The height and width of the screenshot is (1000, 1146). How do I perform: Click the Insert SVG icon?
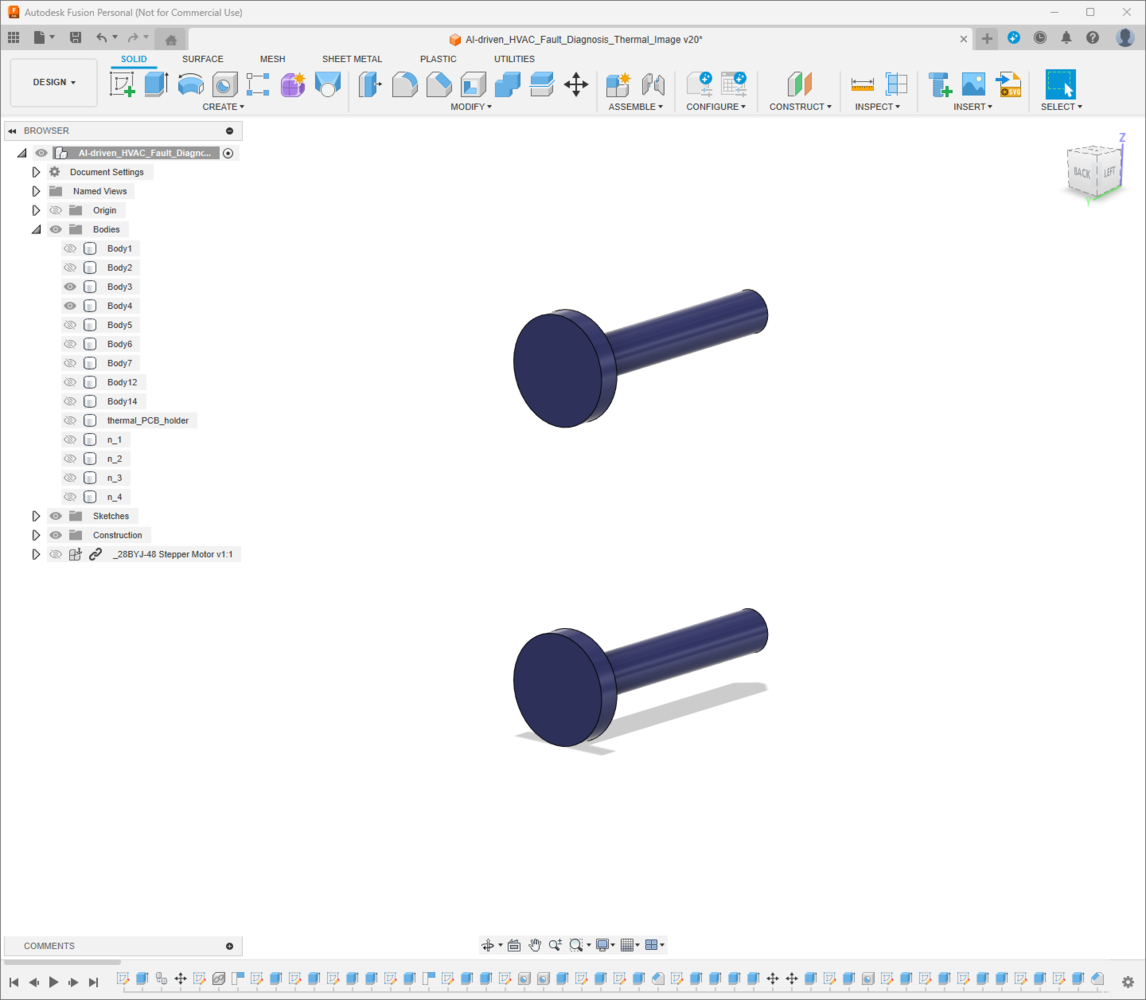click(x=1009, y=84)
